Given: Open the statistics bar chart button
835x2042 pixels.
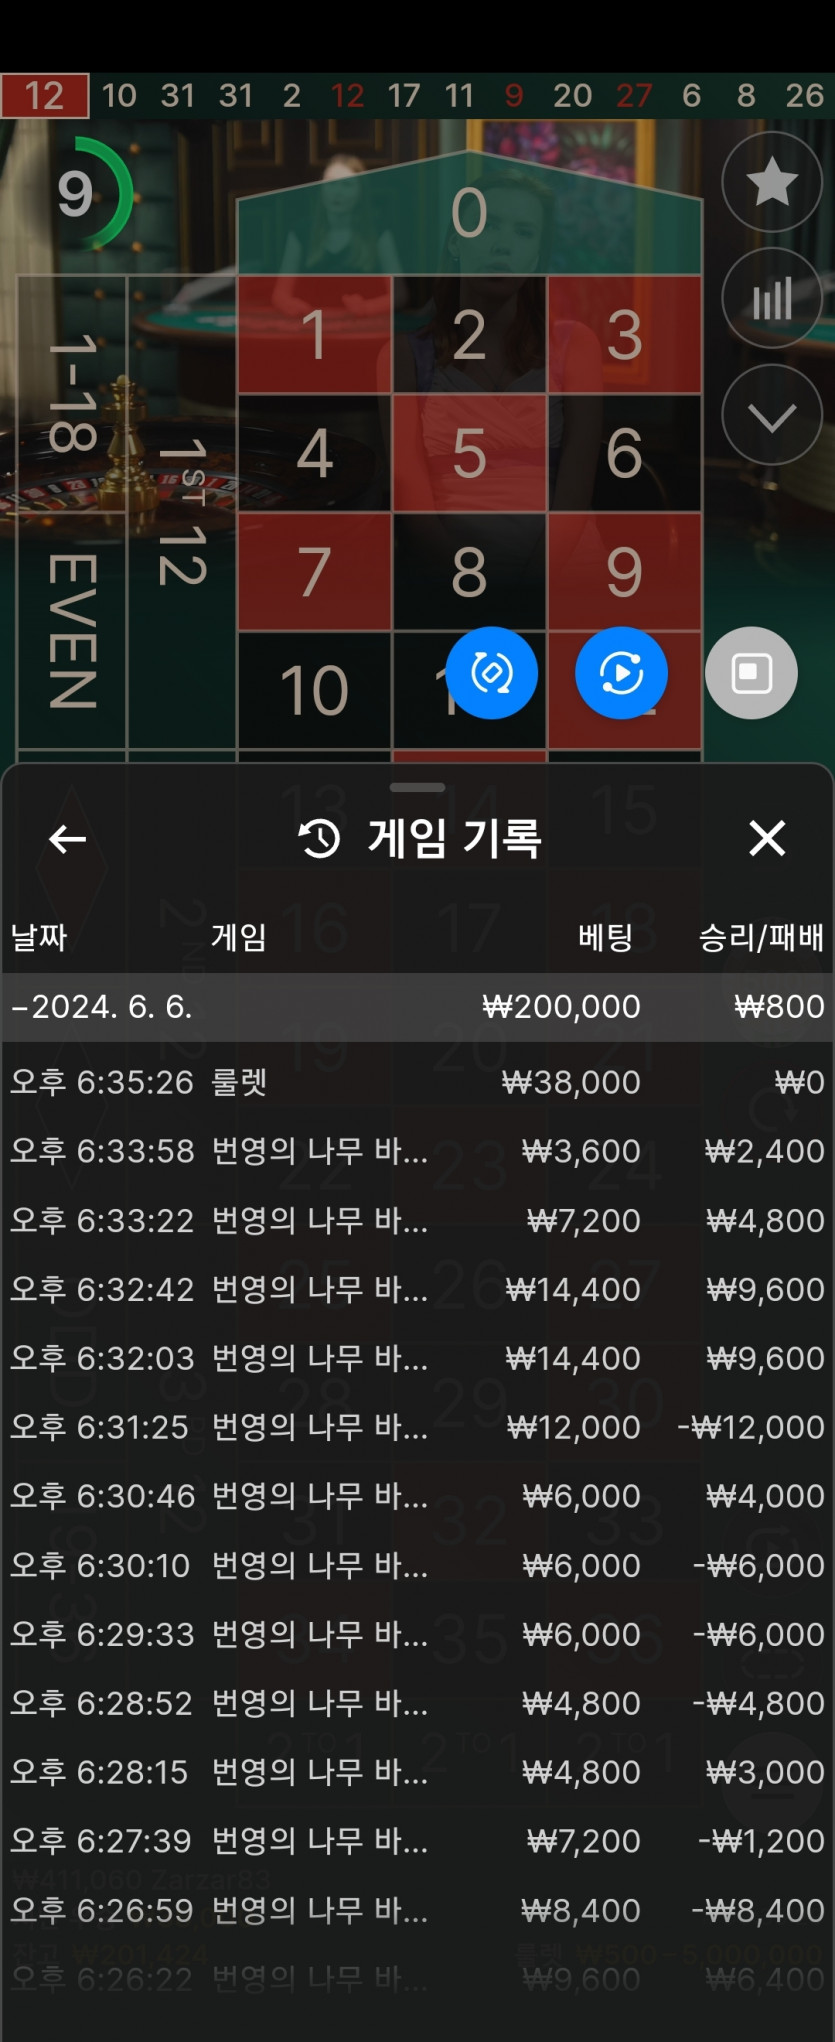Looking at the screenshot, I should point(772,298).
